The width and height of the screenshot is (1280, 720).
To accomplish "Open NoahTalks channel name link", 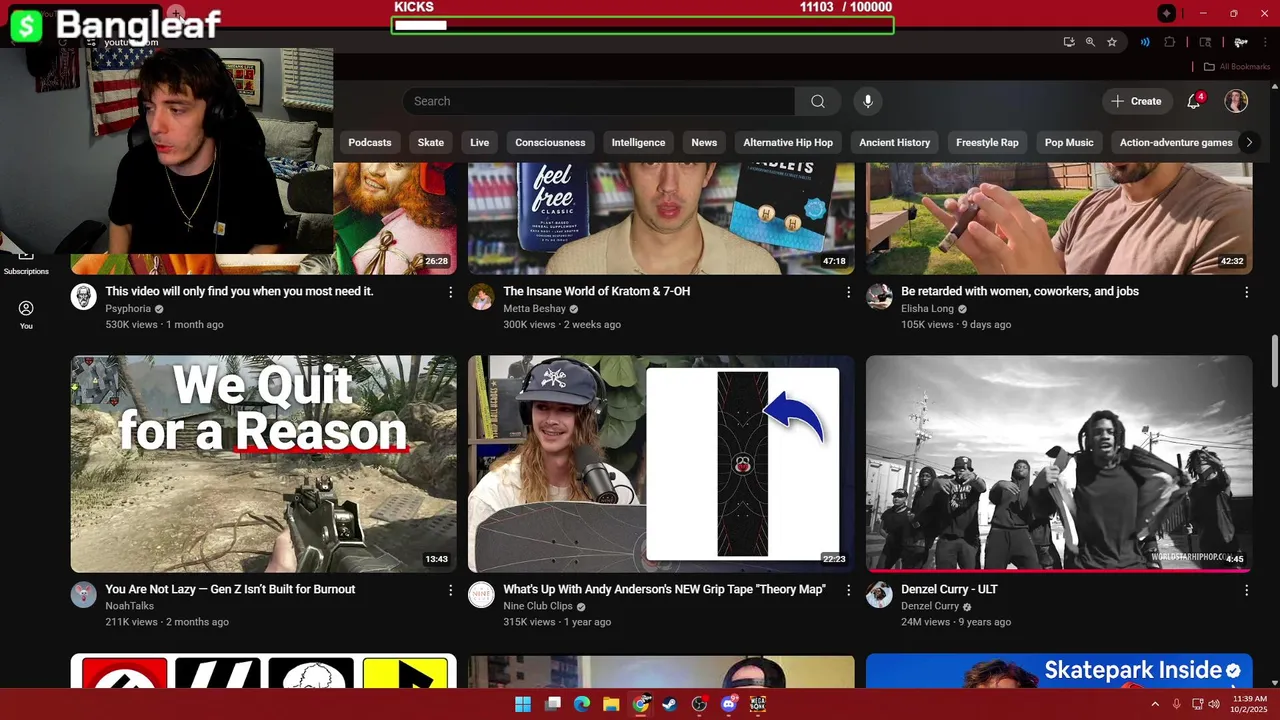I will [x=130, y=606].
